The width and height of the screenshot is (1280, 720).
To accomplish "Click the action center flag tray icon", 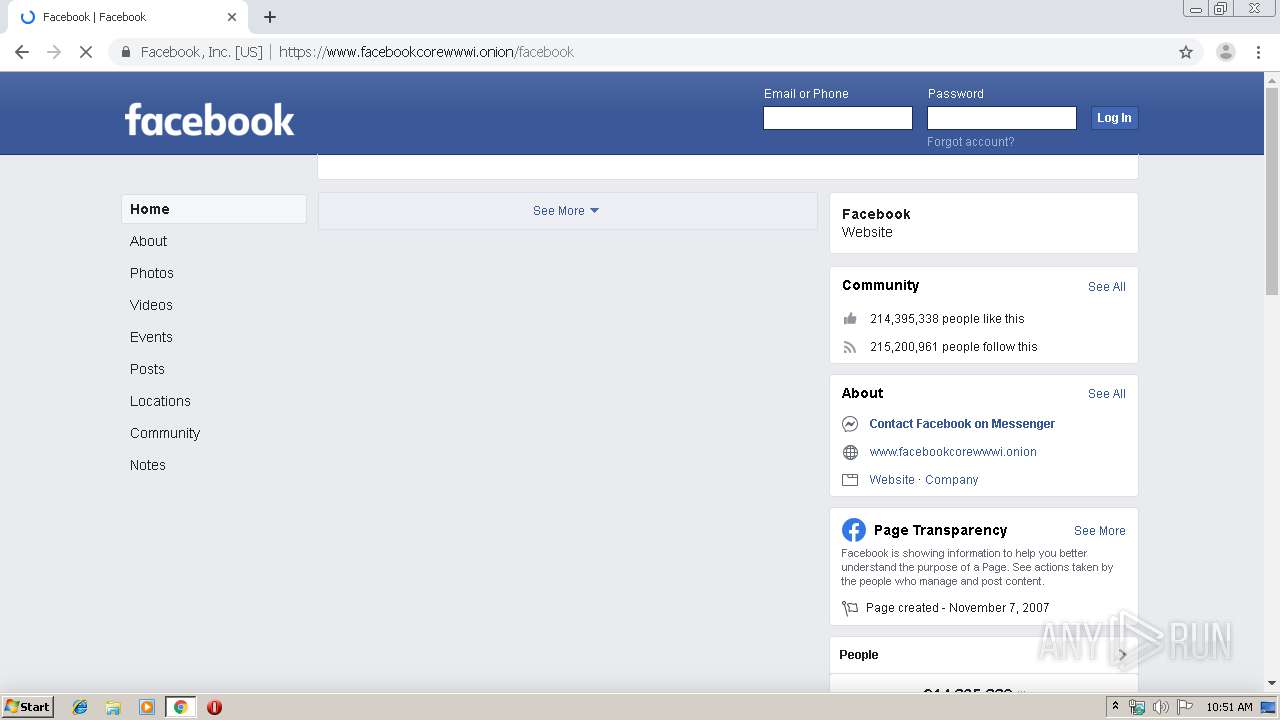I will 1184,707.
